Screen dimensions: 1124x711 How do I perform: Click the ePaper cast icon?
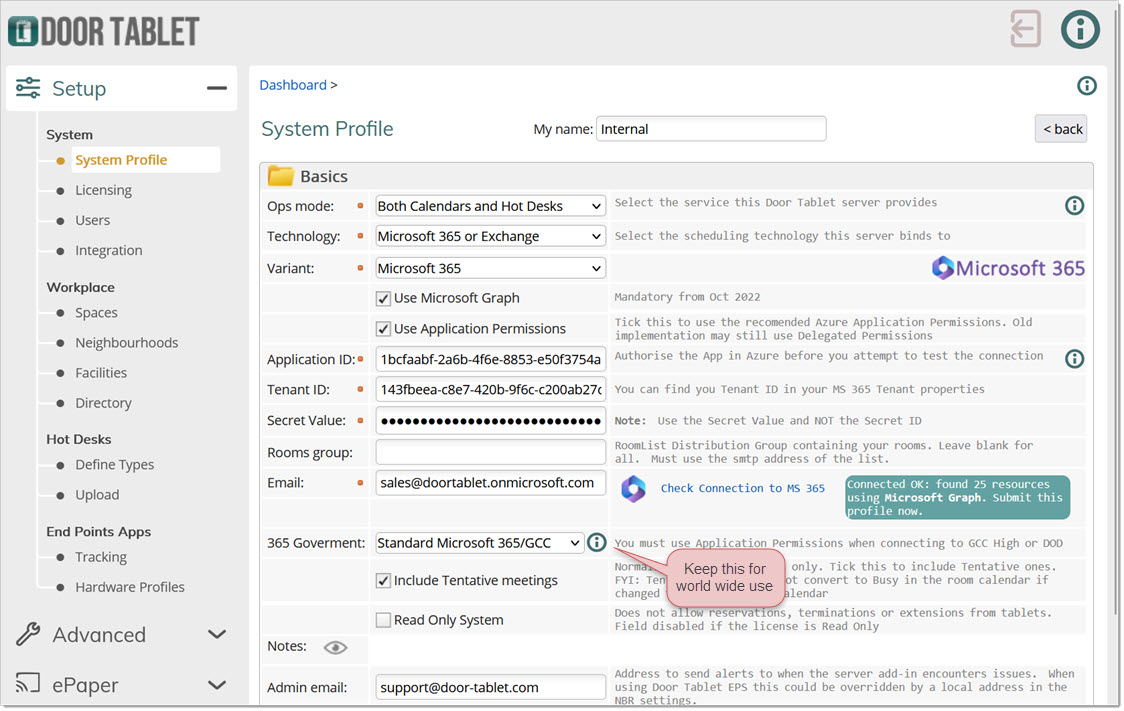28,683
